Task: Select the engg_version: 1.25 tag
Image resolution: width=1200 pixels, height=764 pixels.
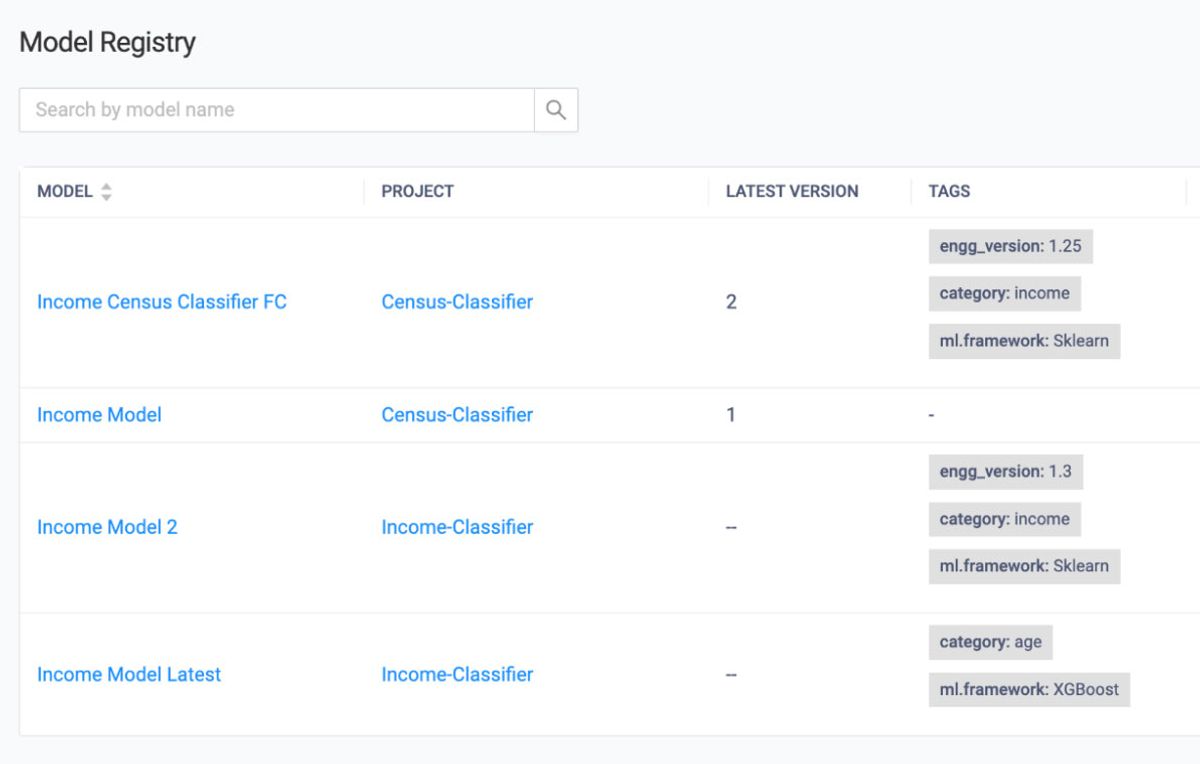Action: click(x=1010, y=246)
